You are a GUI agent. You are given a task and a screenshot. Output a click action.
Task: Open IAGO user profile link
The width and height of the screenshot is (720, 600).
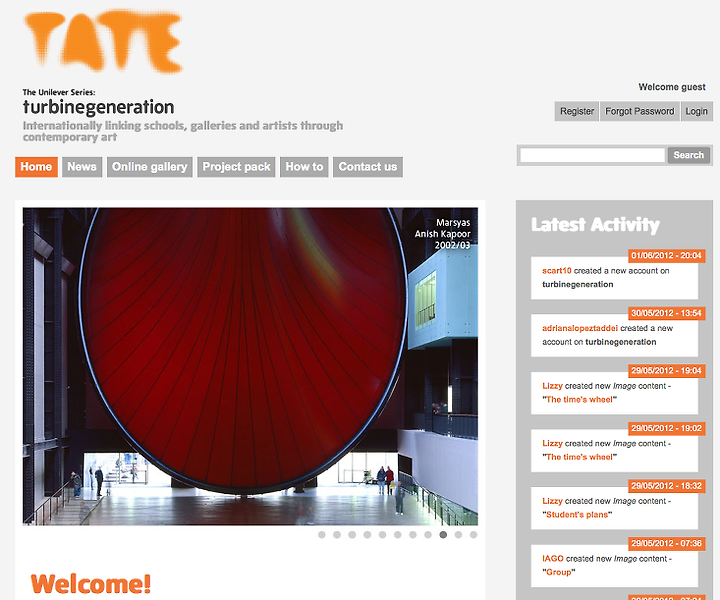tap(553, 559)
